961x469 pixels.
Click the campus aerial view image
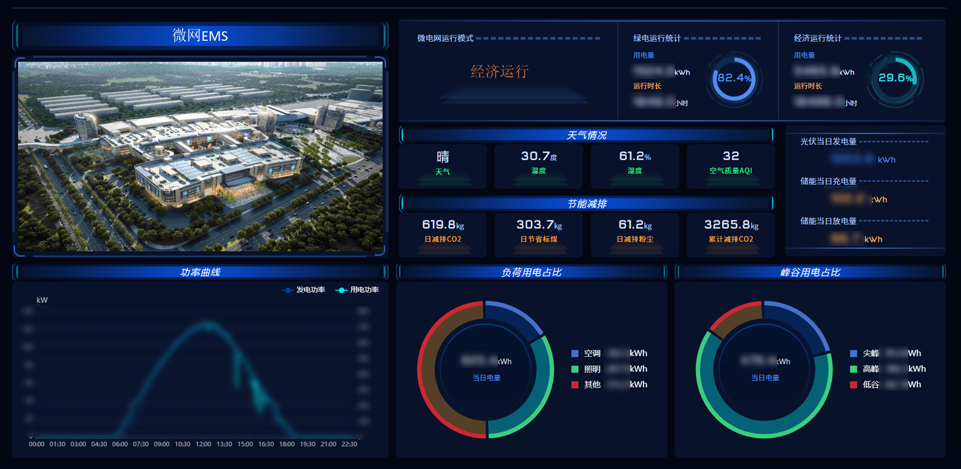(200, 156)
